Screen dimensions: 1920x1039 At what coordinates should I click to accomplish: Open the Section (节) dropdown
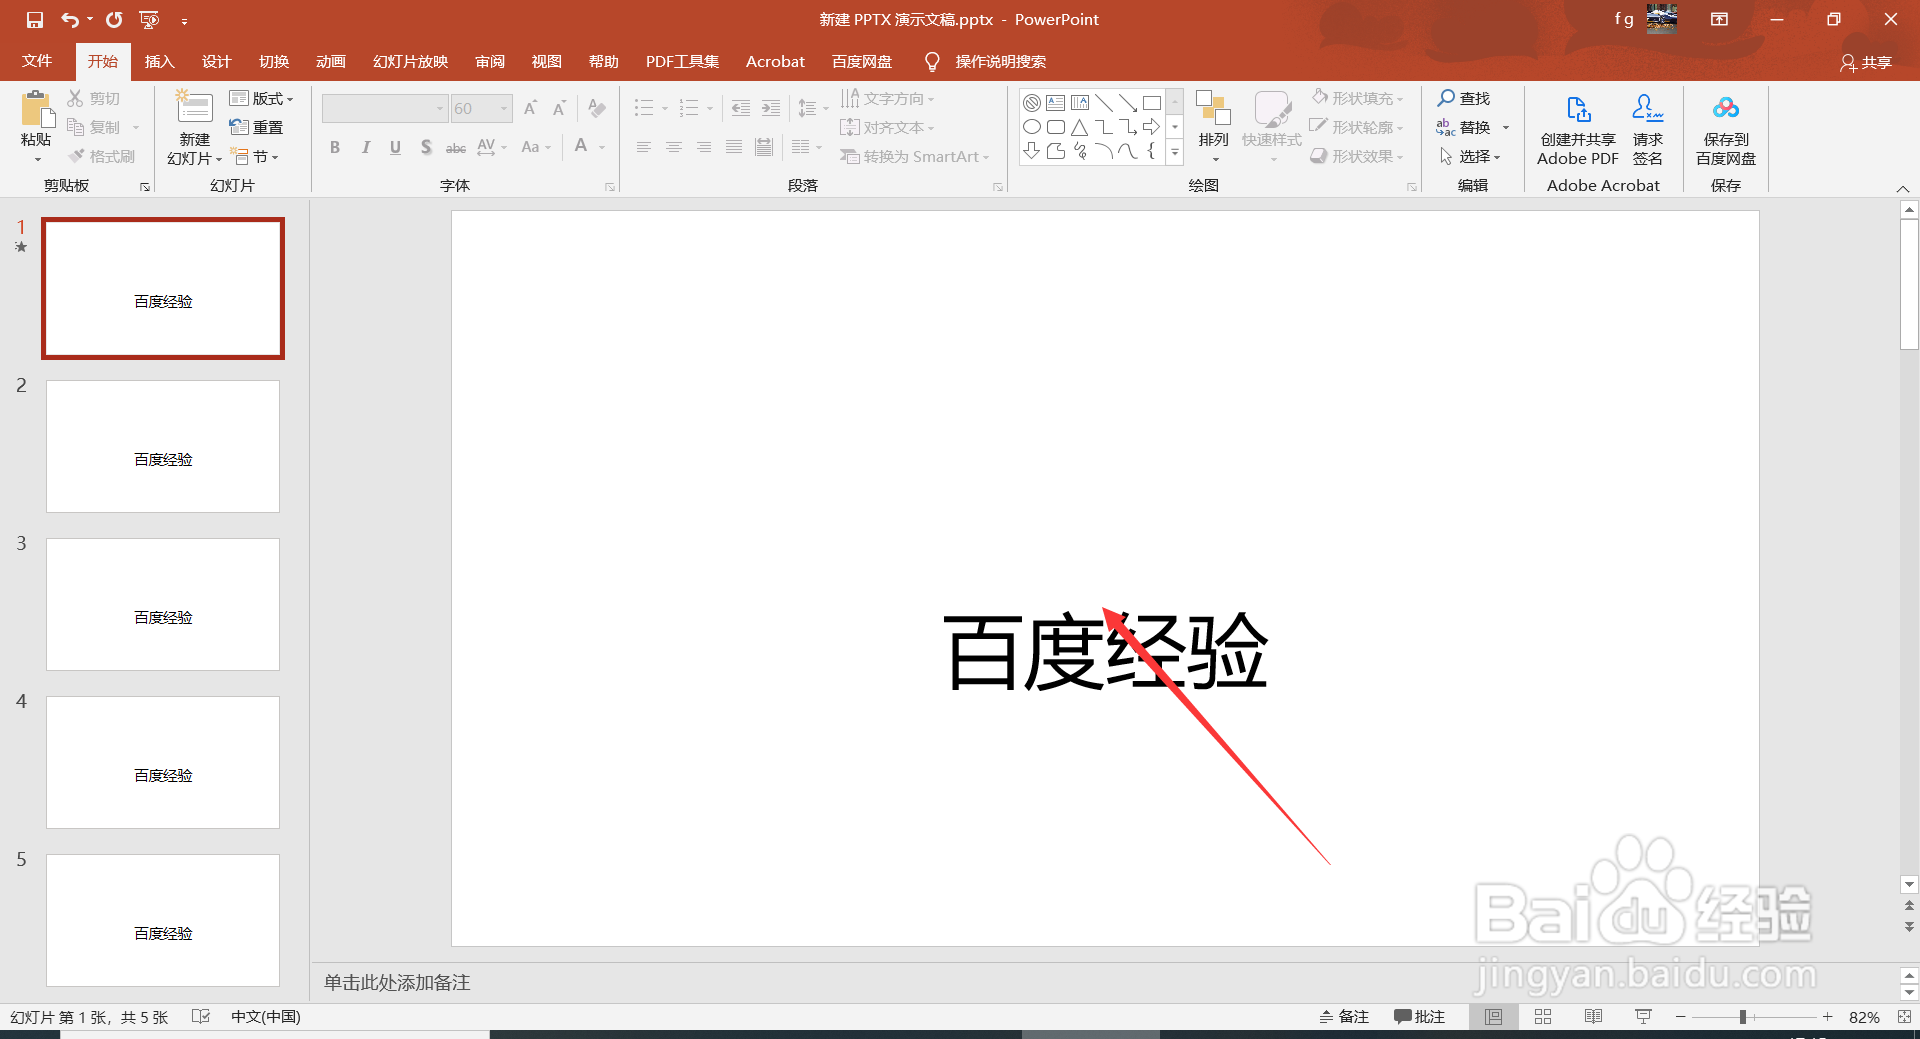(254, 156)
